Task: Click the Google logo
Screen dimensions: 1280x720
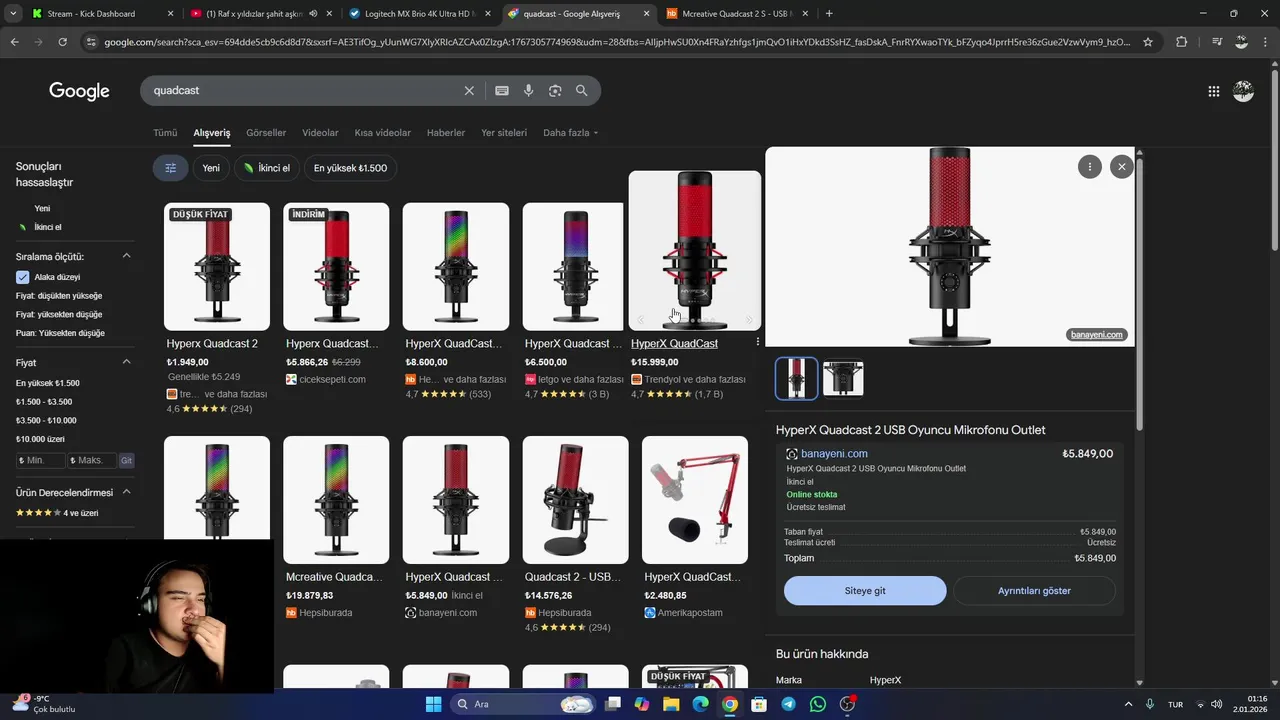Action: pos(79,91)
